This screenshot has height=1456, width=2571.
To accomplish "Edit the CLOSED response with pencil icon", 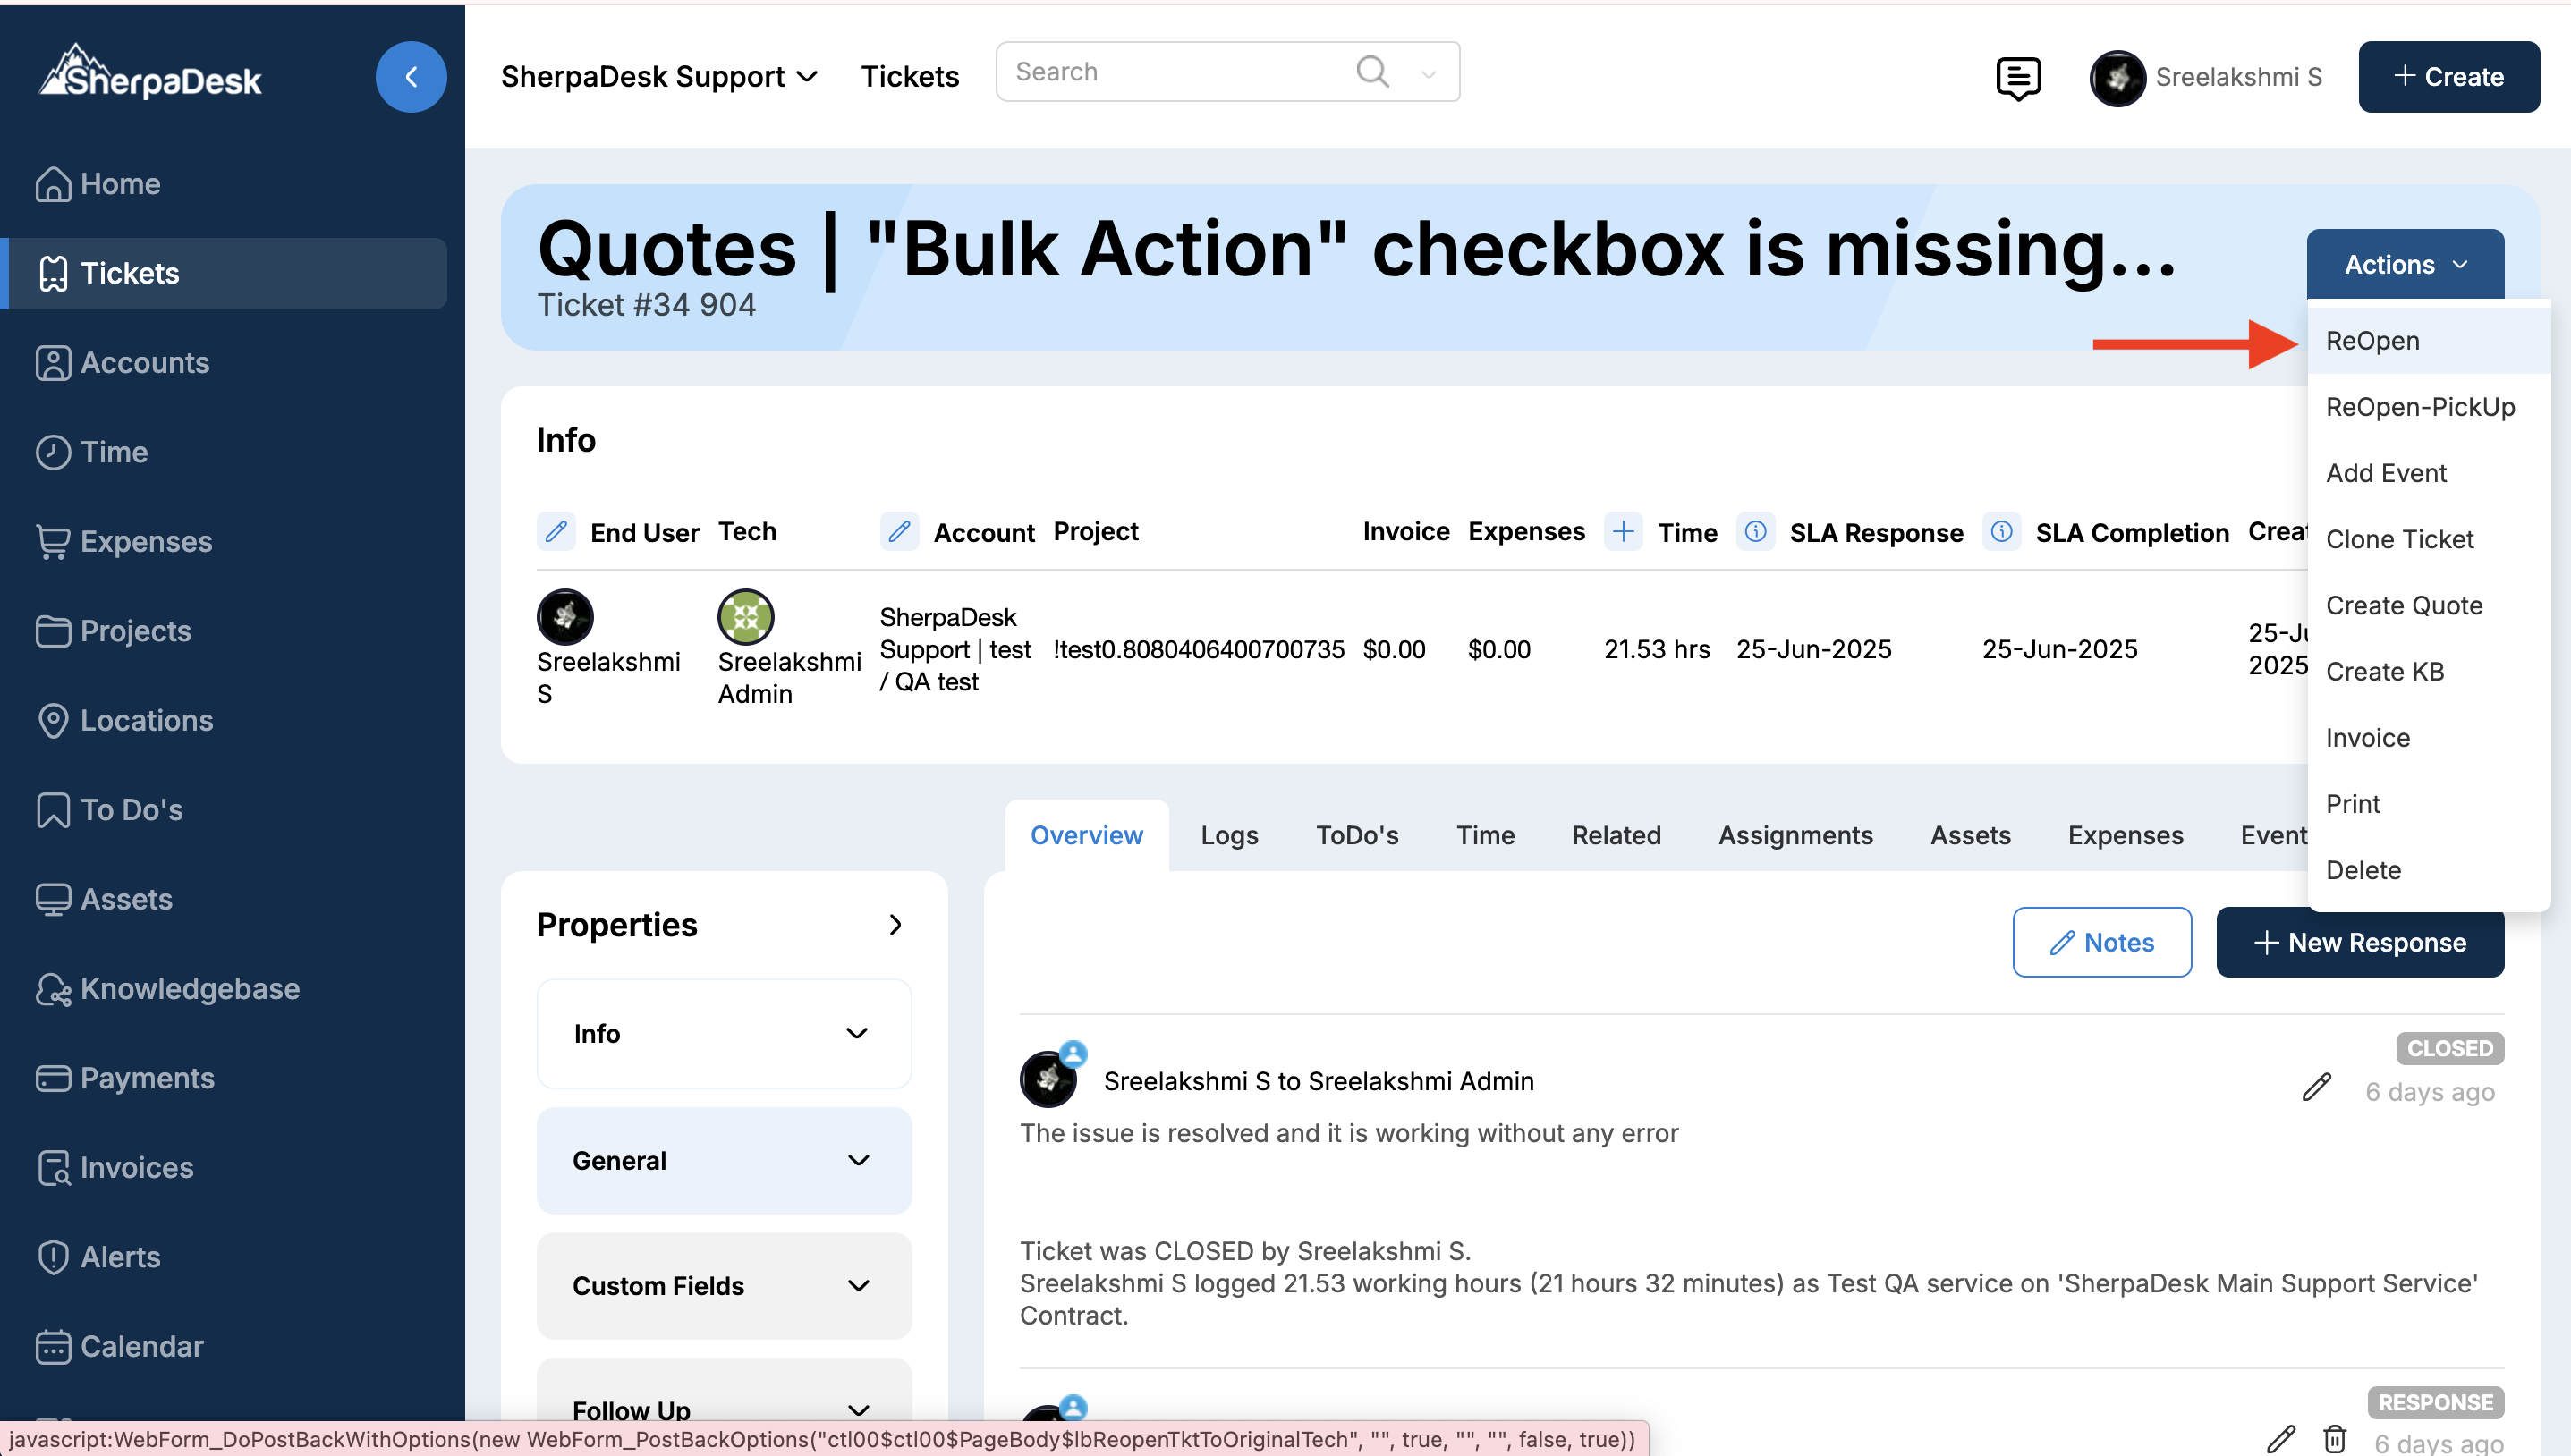I will coord(2316,1086).
